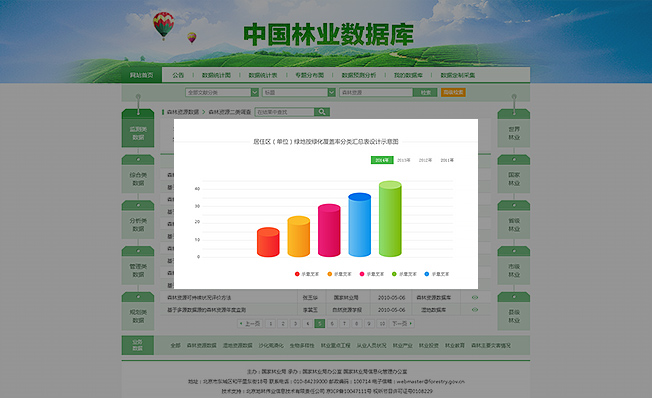This screenshot has width=652, height=398.
Task: Open the 公告 menu item
Action: [x=178, y=75]
